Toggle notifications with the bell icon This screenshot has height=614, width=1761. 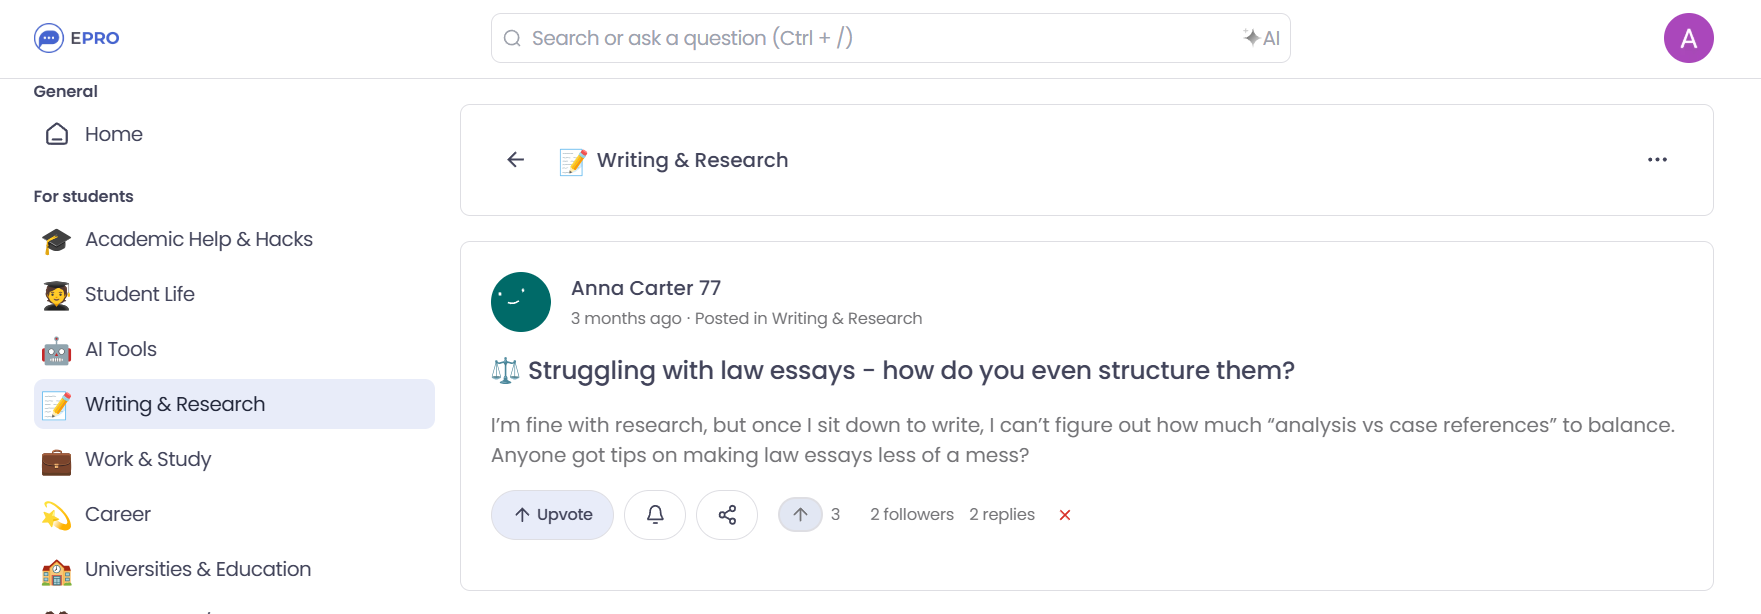click(655, 514)
